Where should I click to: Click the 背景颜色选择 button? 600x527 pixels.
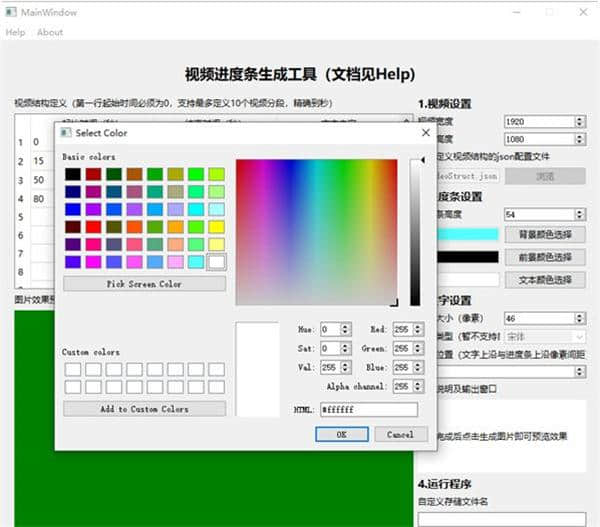(544, 234)
